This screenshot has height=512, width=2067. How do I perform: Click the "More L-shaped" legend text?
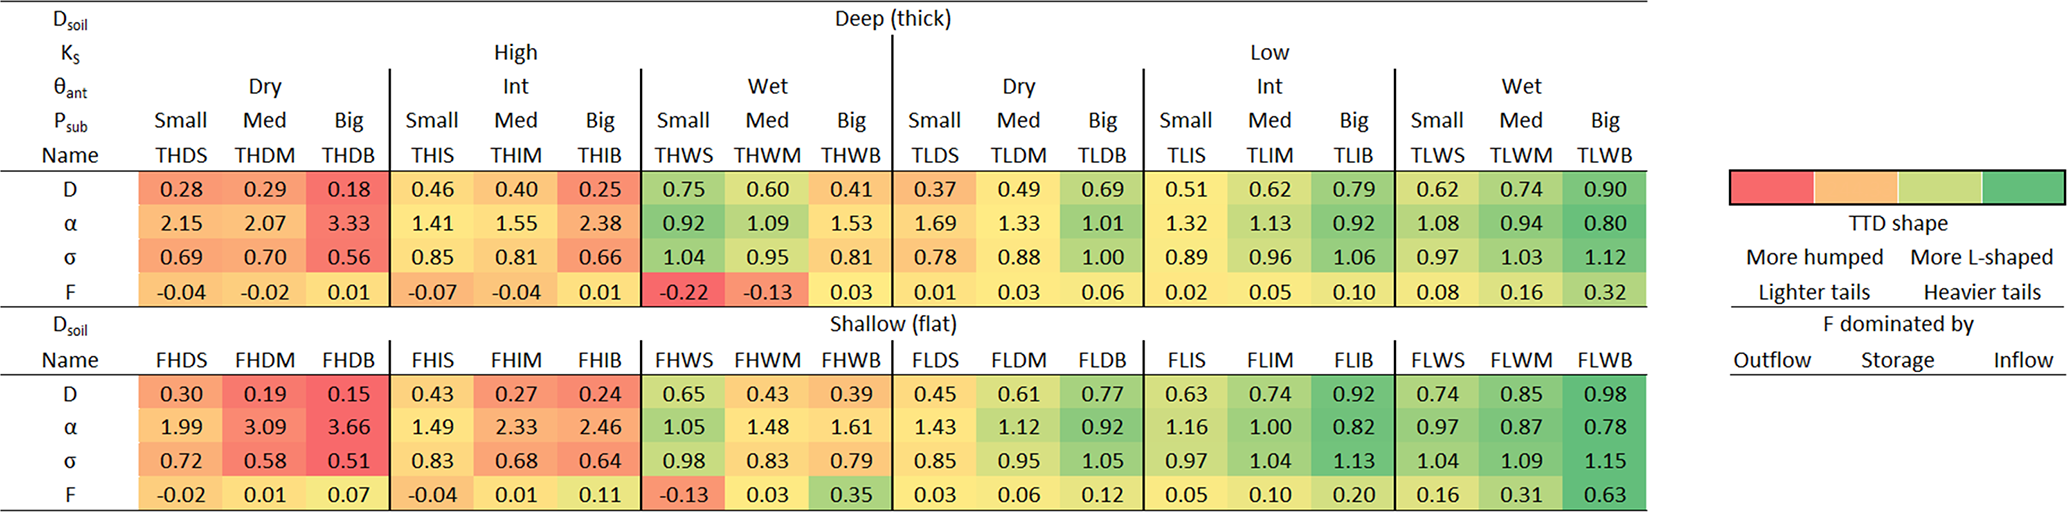click(x=1981, y=258)
